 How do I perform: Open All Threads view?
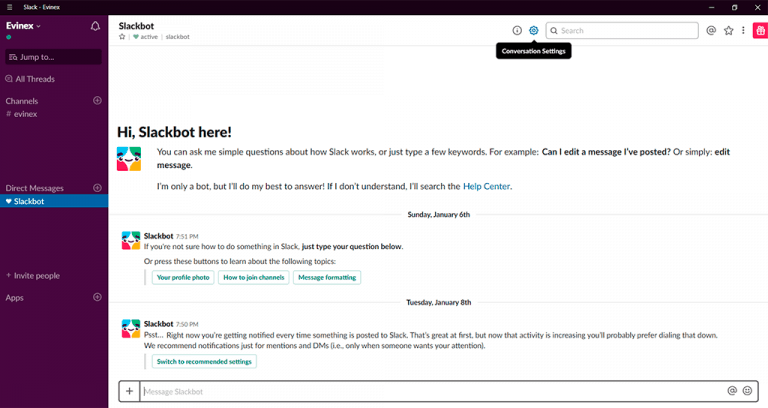tap(35, 79)
